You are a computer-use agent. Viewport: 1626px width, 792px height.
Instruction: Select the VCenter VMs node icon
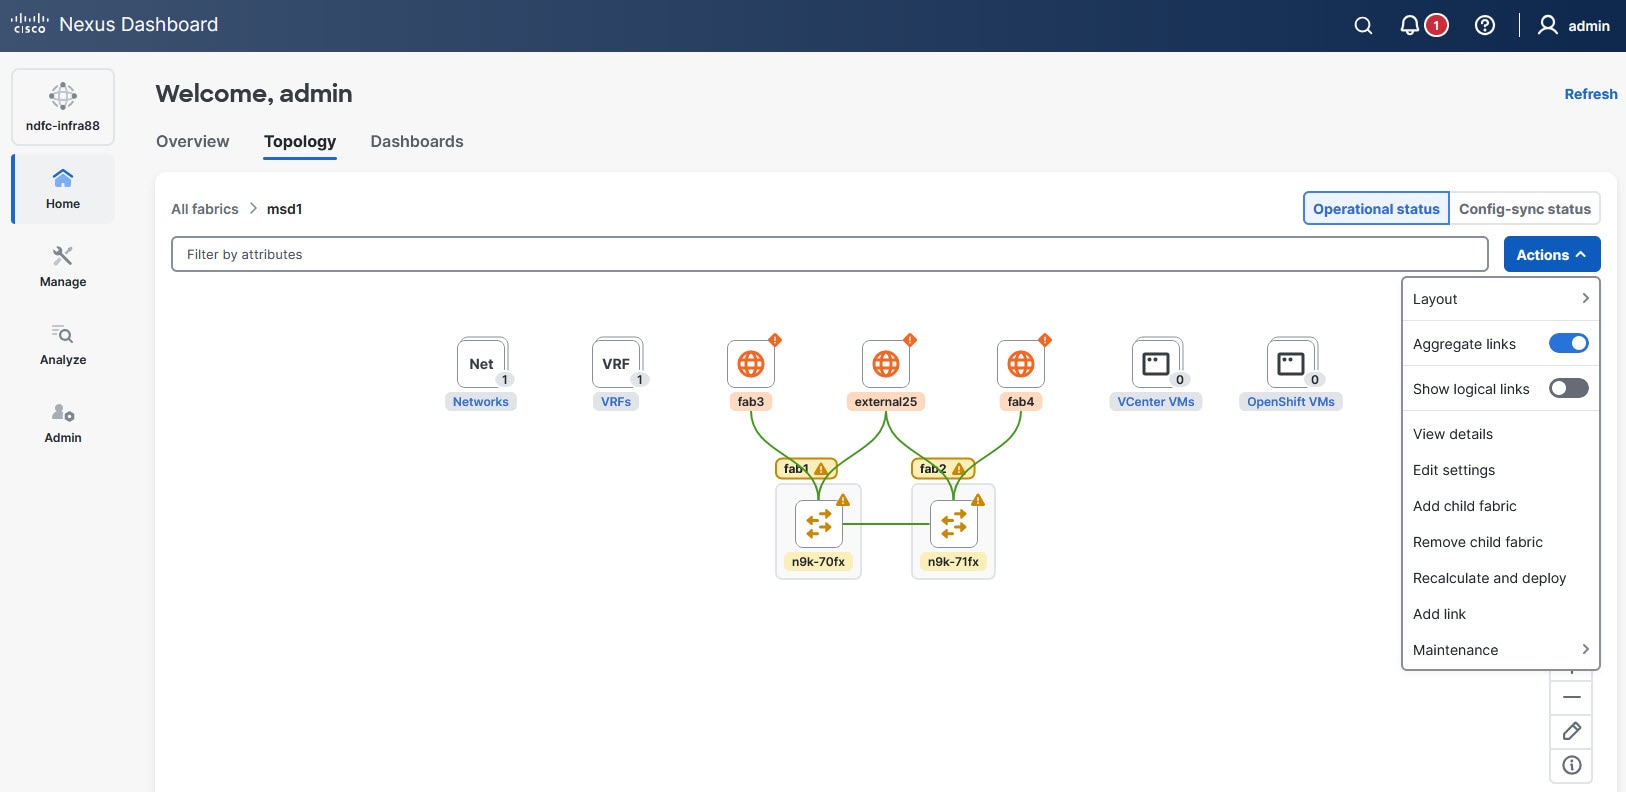[x=1157, y=364]
